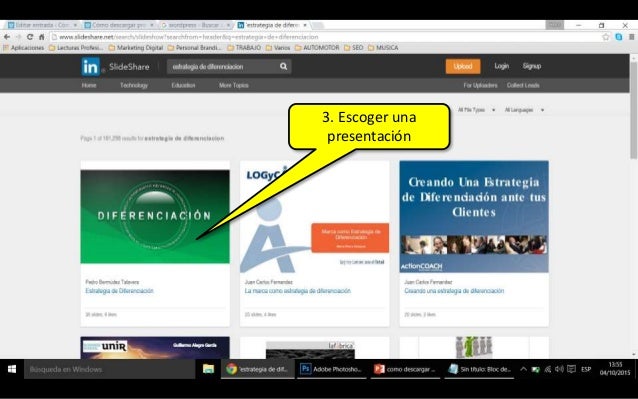Open the LOGyCA presentation thumbnail
Viewport: 638px width, 399px height.
tap(315, 216)
